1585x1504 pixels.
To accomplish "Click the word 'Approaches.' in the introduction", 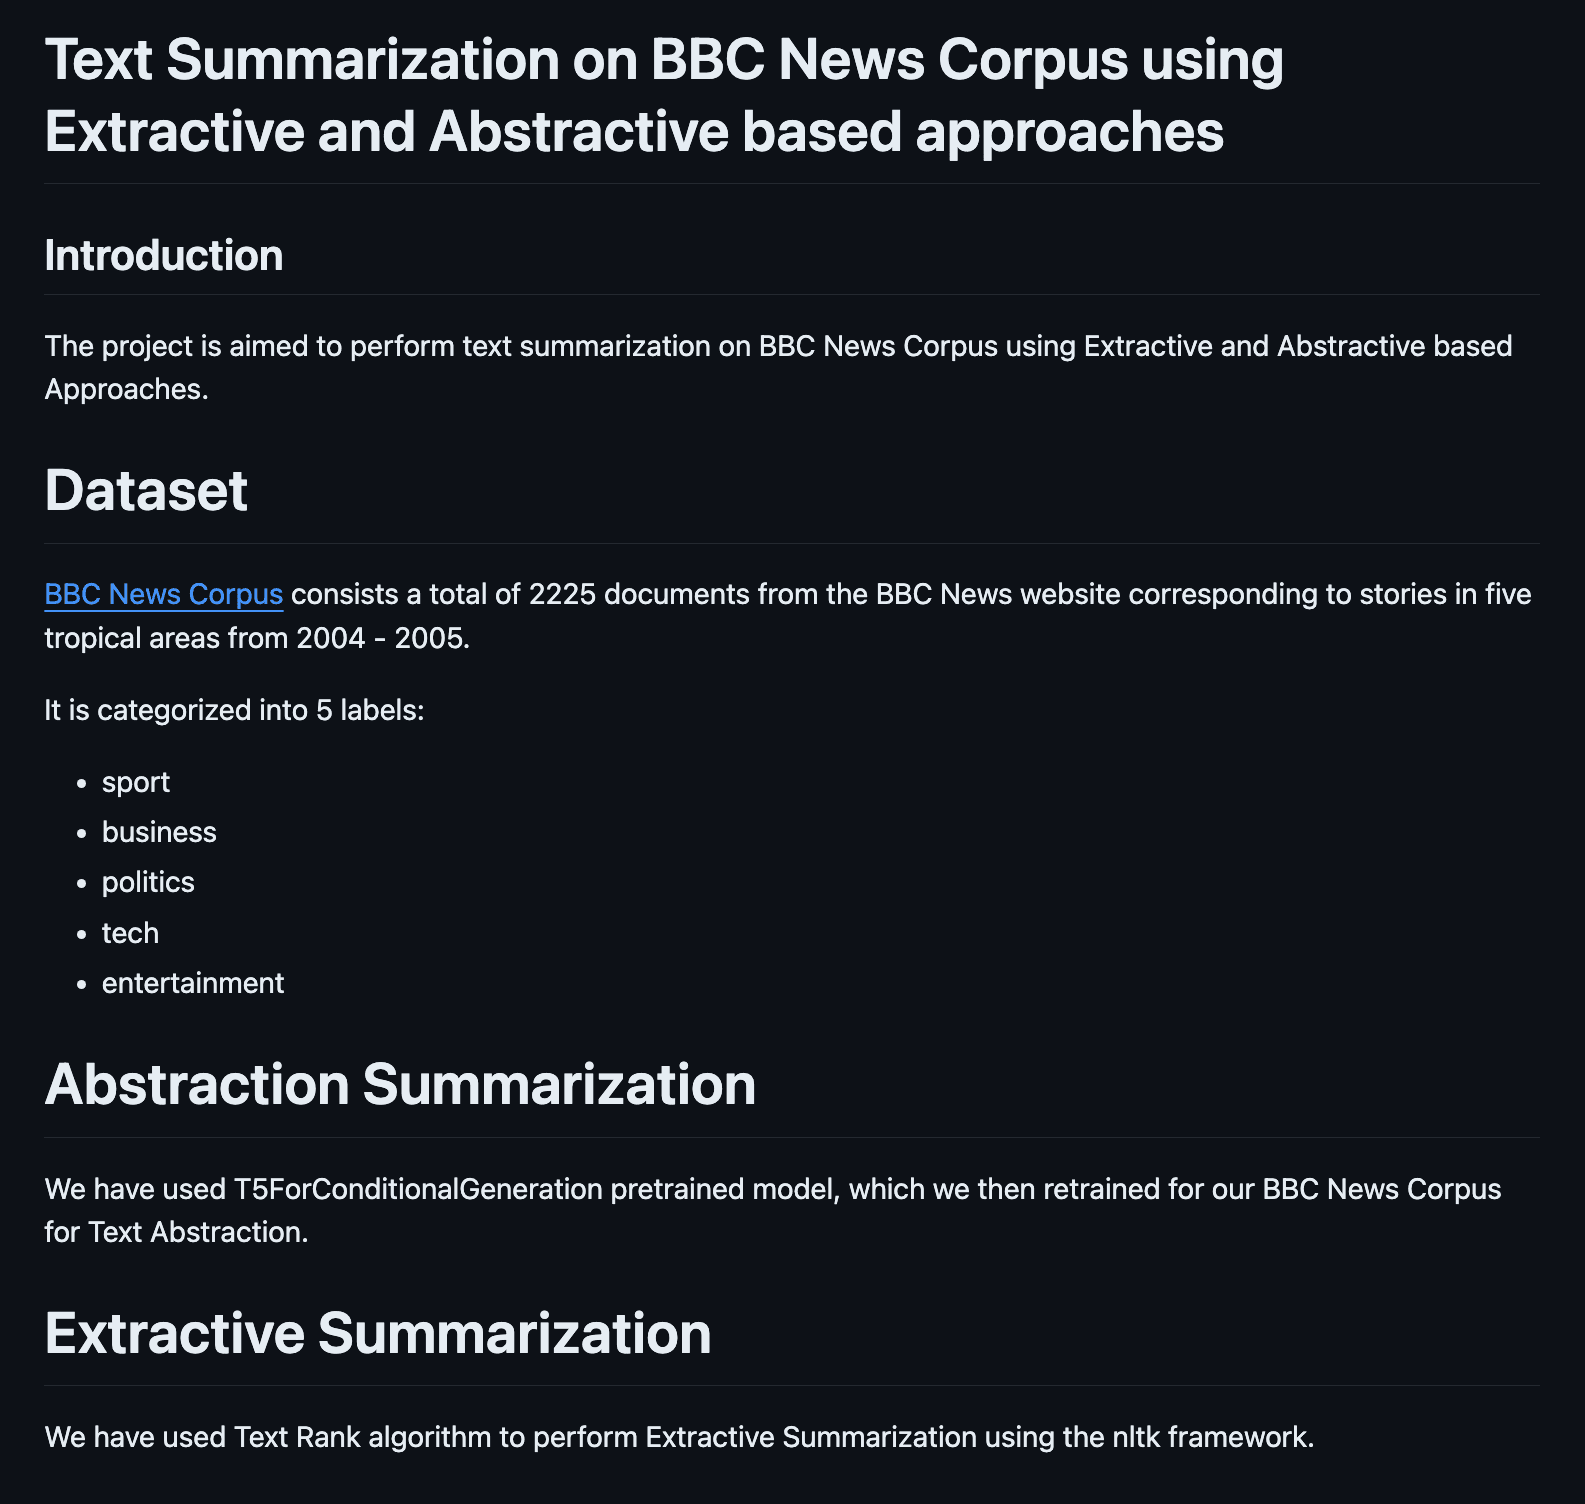I will click(x=127, y=389).
